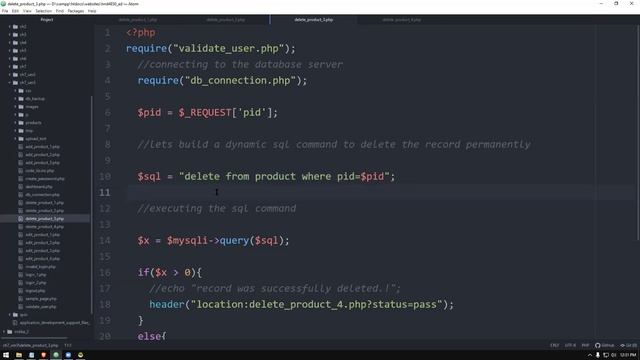640x360 pixels.
Task: Expand the css subfolder chevron
Action: (x=16, y=91)
